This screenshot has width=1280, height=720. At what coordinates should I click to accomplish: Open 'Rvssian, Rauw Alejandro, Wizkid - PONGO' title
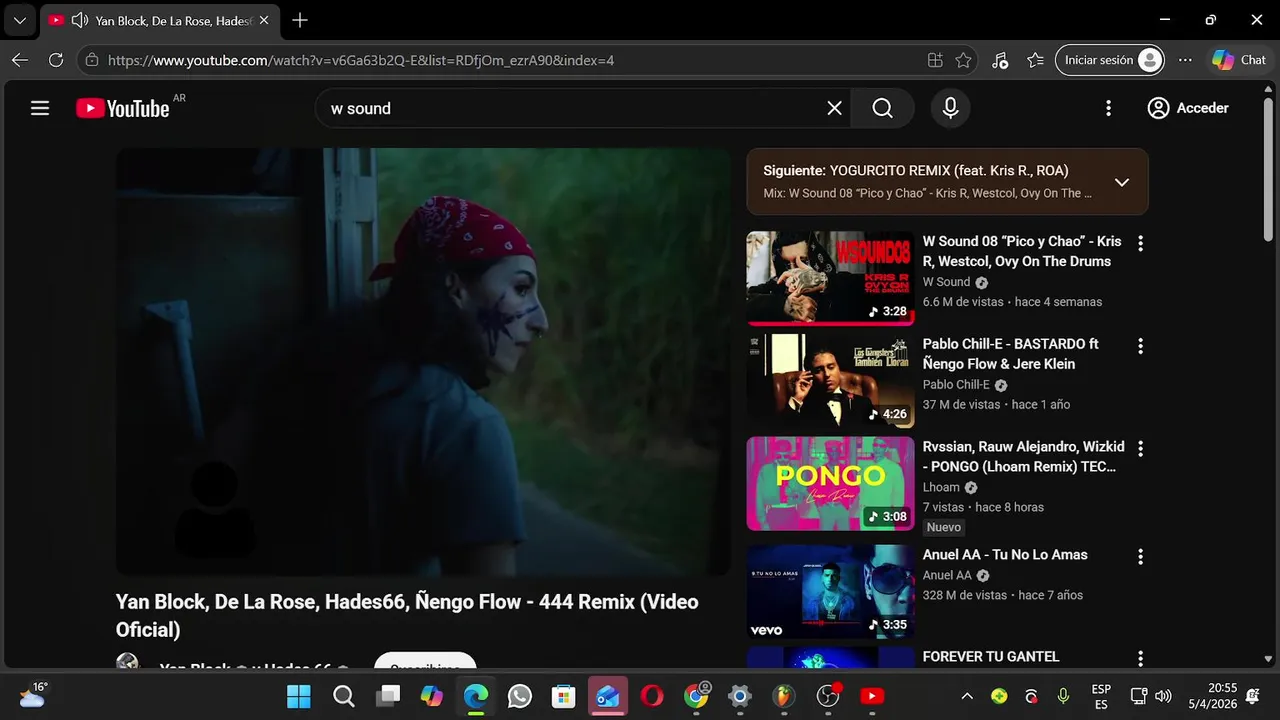pos(1023,457)
